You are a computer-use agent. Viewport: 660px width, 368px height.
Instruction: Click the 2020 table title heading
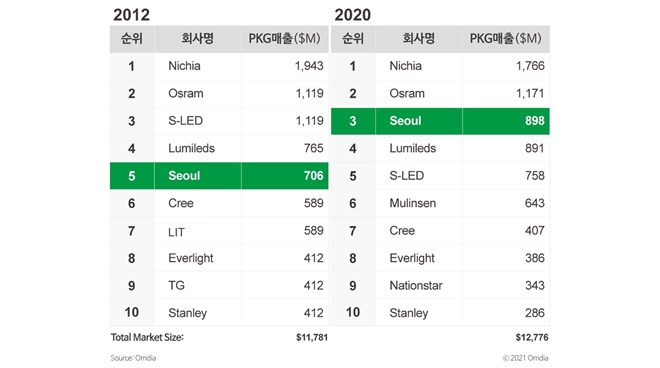pos(353,15)
